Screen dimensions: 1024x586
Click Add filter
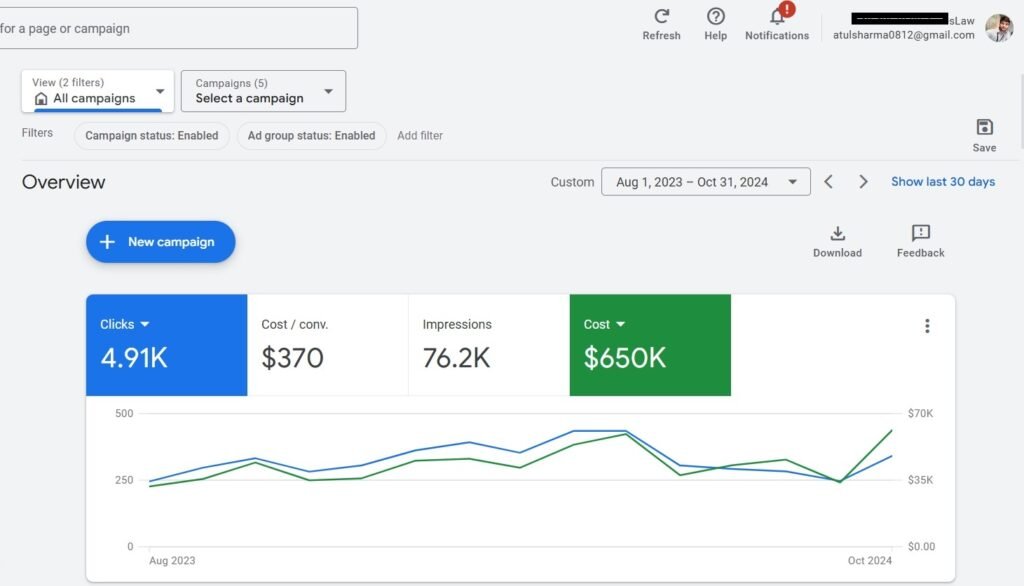coord(420,135)
